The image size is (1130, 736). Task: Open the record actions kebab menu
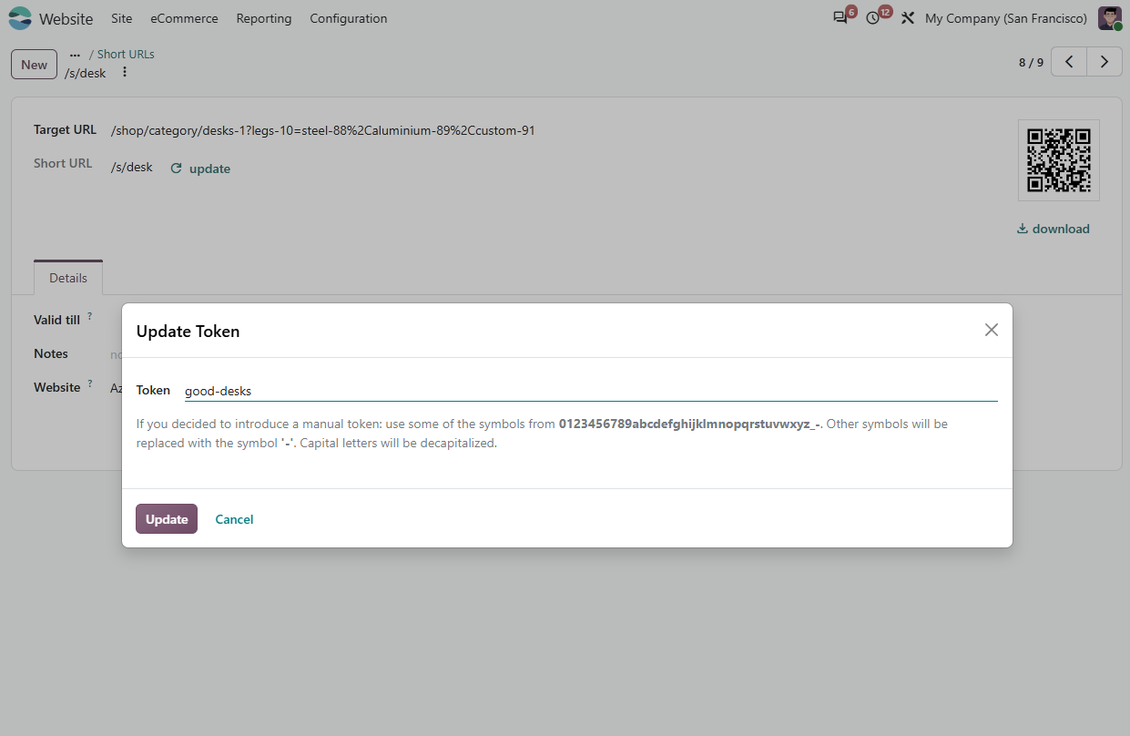(125, 72)
